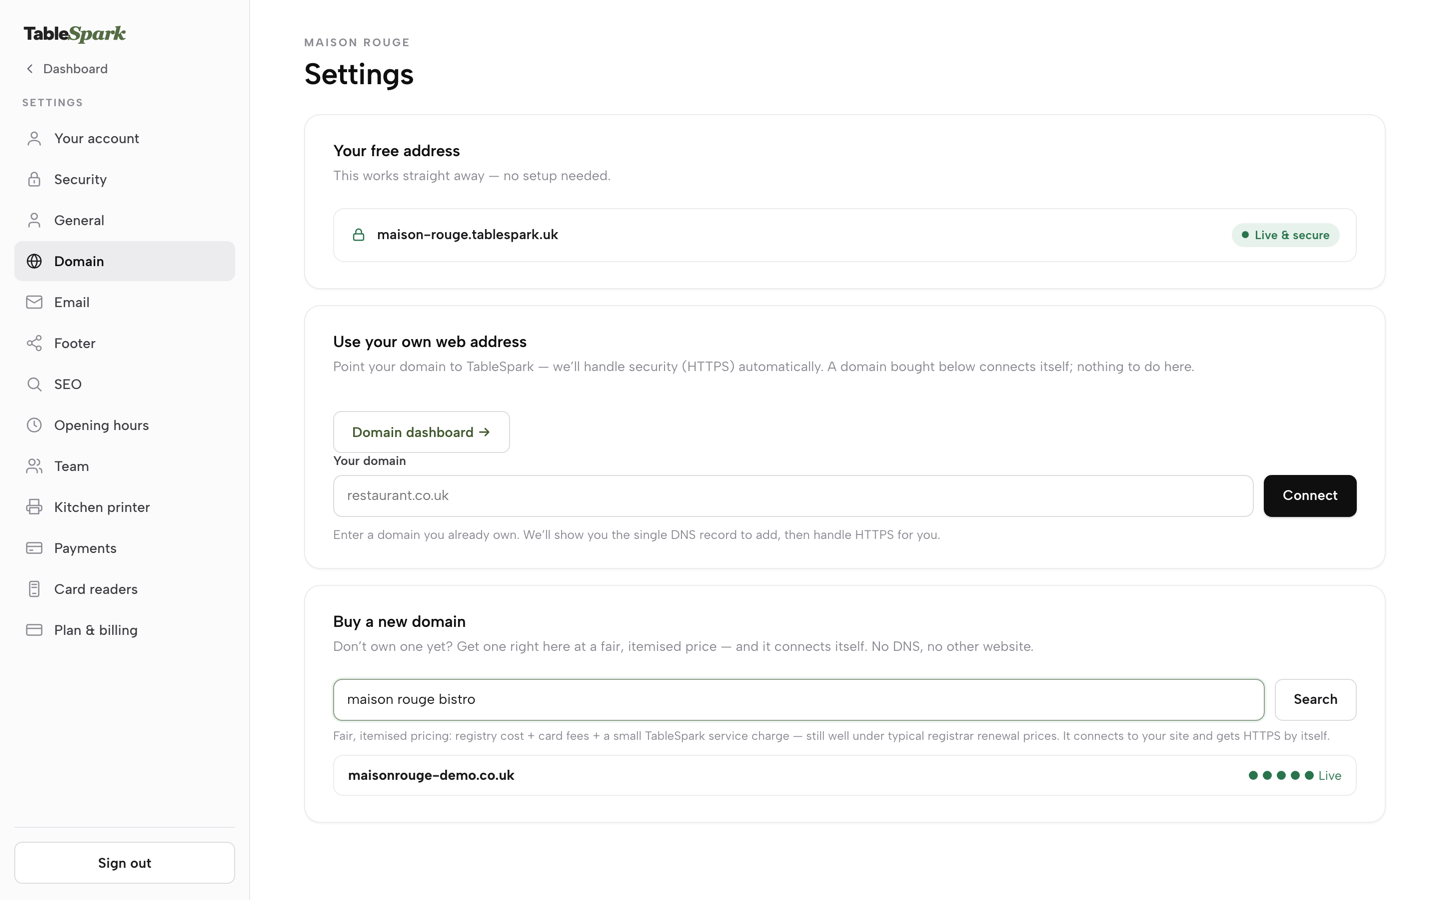The height and width of the screenshot is (900, 1440).
Task: Click the magnifier icon for SEO
Action: click(34, 385)
